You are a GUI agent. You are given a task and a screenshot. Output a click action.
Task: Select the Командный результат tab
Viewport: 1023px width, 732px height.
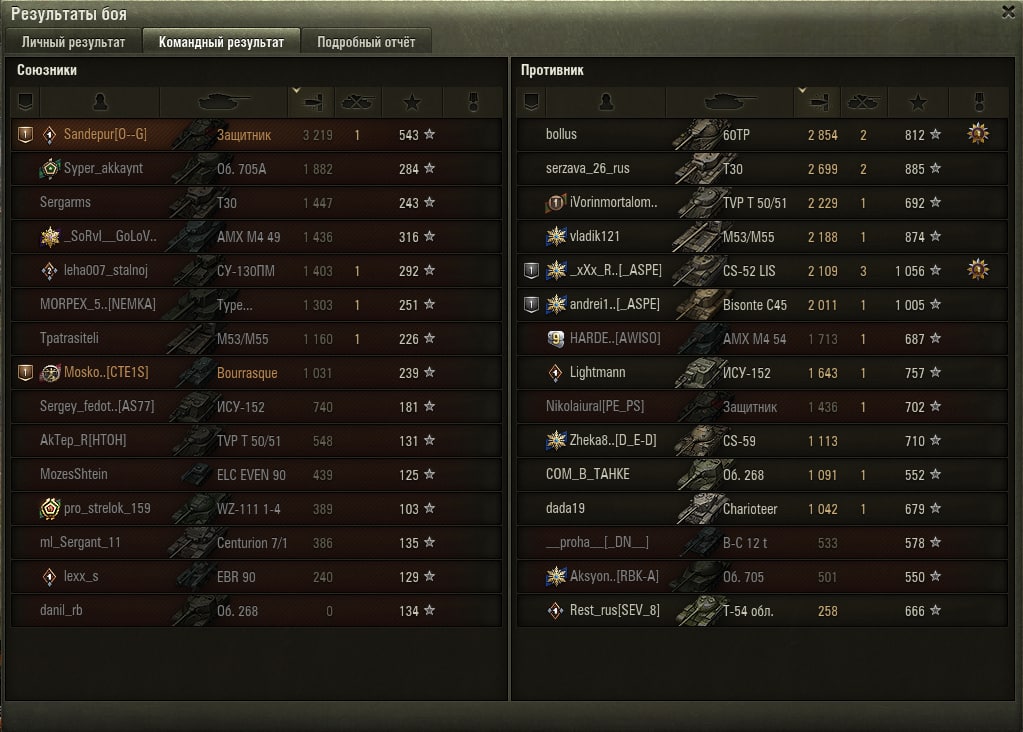(x=221, y=42)
